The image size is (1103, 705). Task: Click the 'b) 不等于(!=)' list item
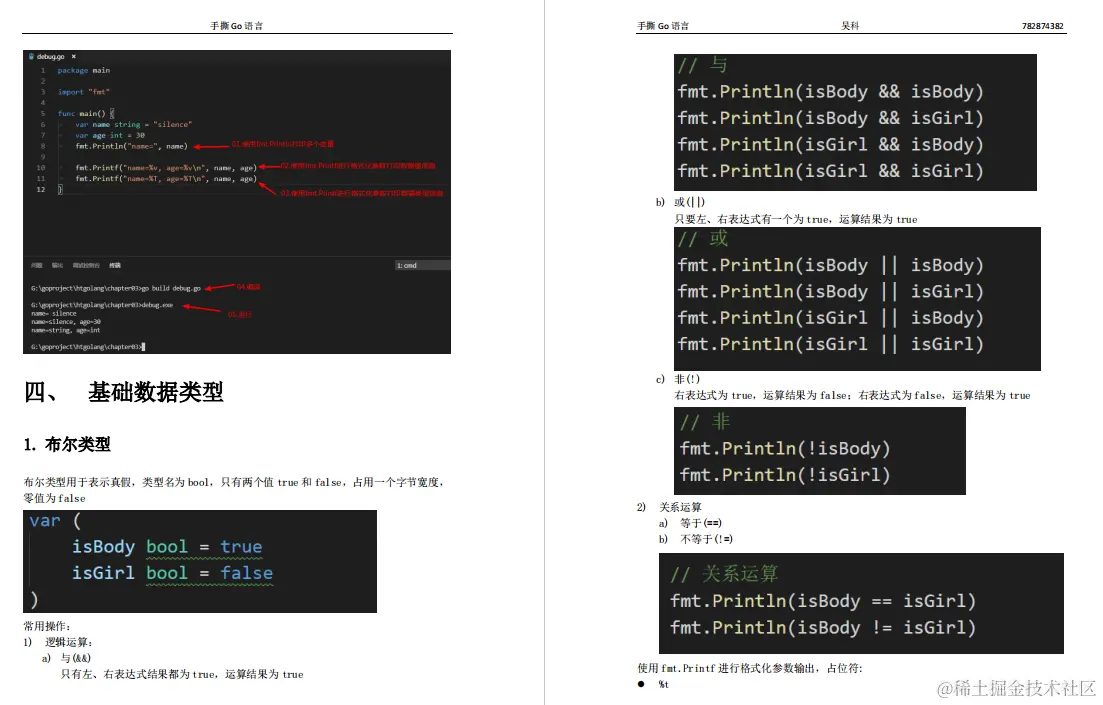[696, 539]
